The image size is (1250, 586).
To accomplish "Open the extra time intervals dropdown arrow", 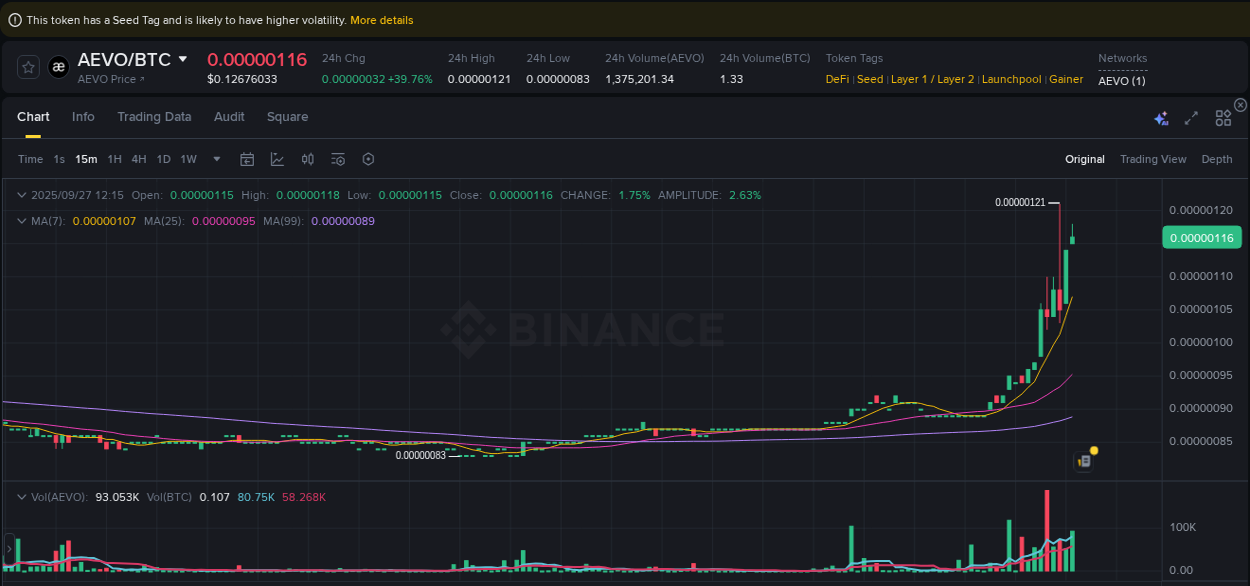I will point(216,159).
